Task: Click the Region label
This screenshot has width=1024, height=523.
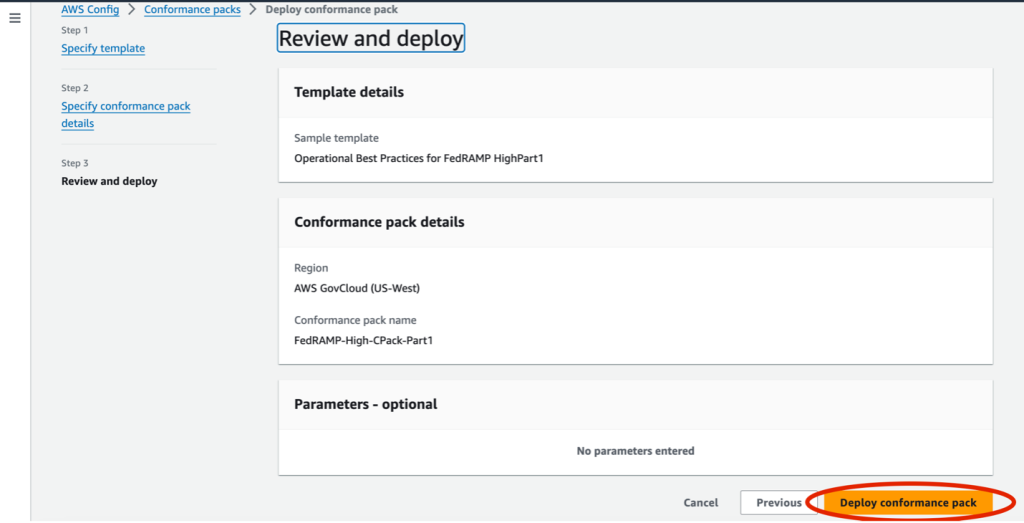Action: point(311,268)
